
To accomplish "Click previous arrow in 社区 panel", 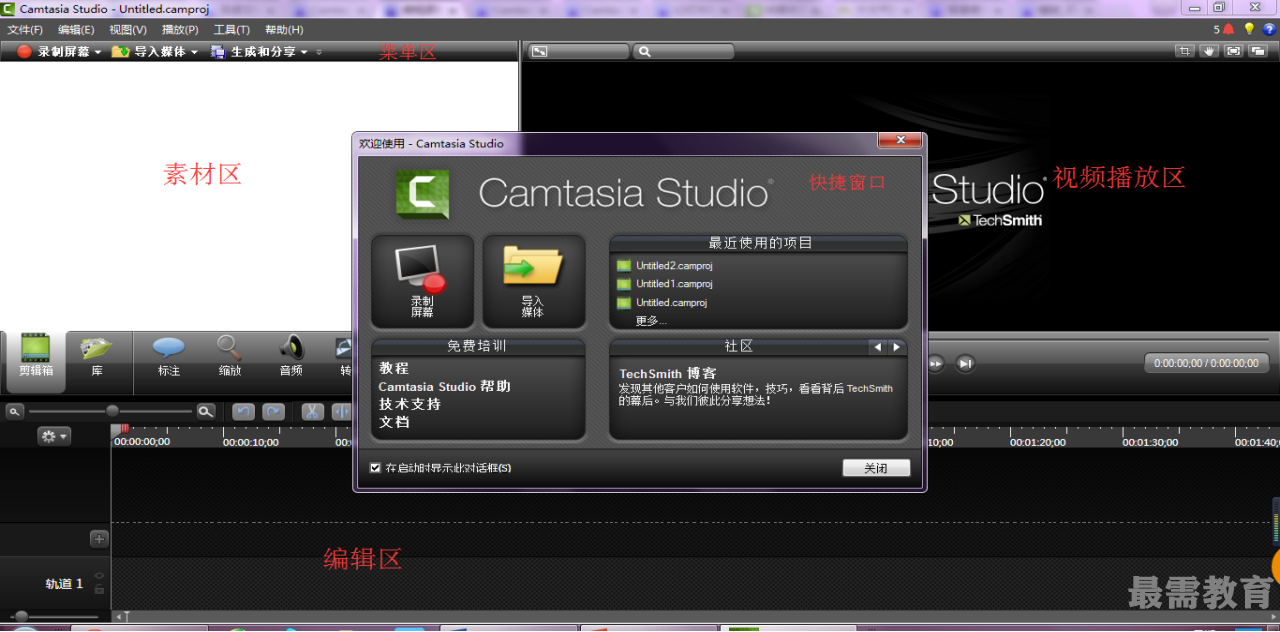I will (x=878, y=347).
